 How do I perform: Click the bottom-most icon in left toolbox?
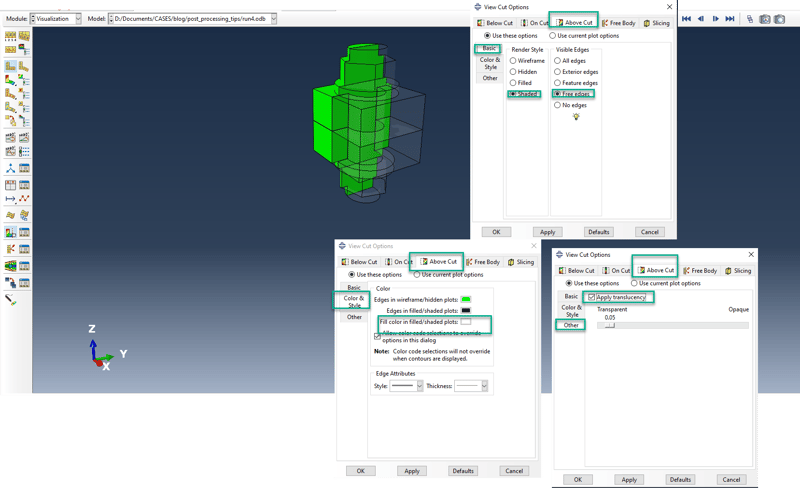tap(11, 298)
